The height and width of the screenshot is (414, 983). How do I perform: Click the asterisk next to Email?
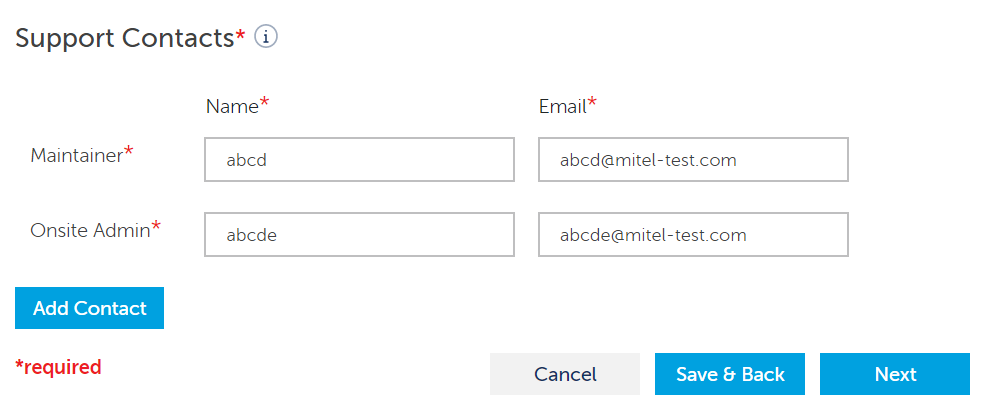(592, 102)
